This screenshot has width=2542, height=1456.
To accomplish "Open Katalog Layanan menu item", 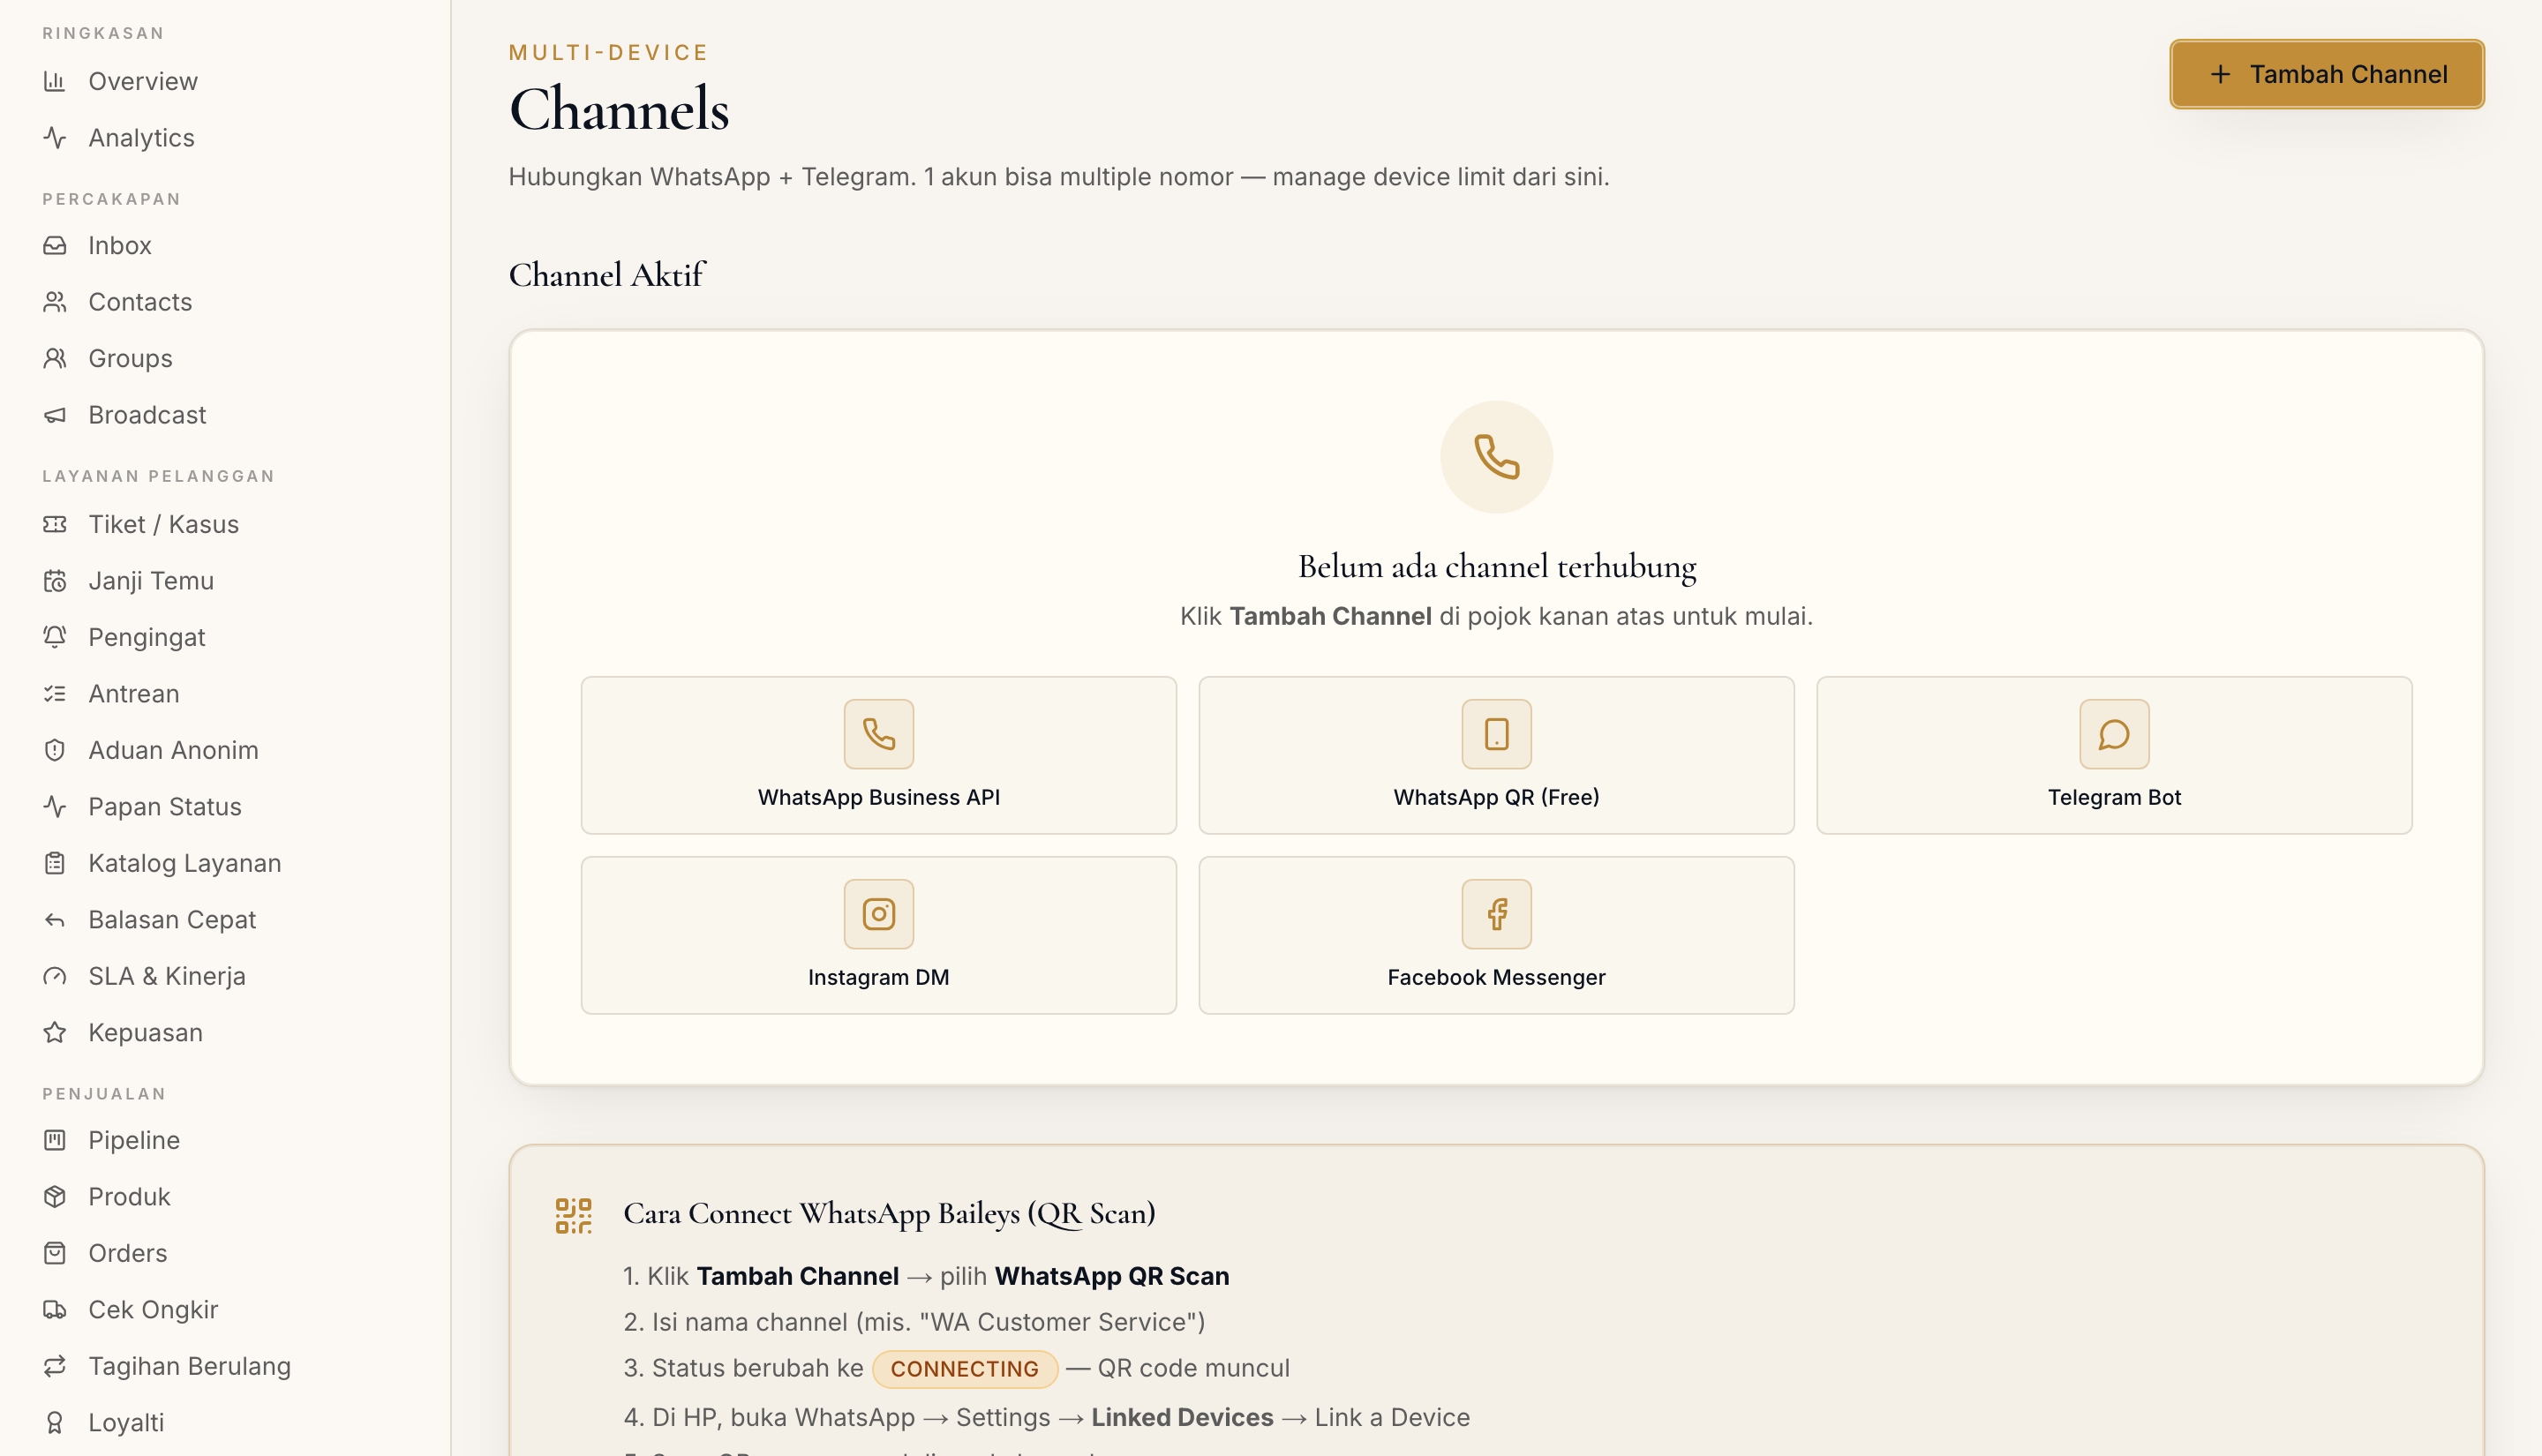I will (226, 864).
